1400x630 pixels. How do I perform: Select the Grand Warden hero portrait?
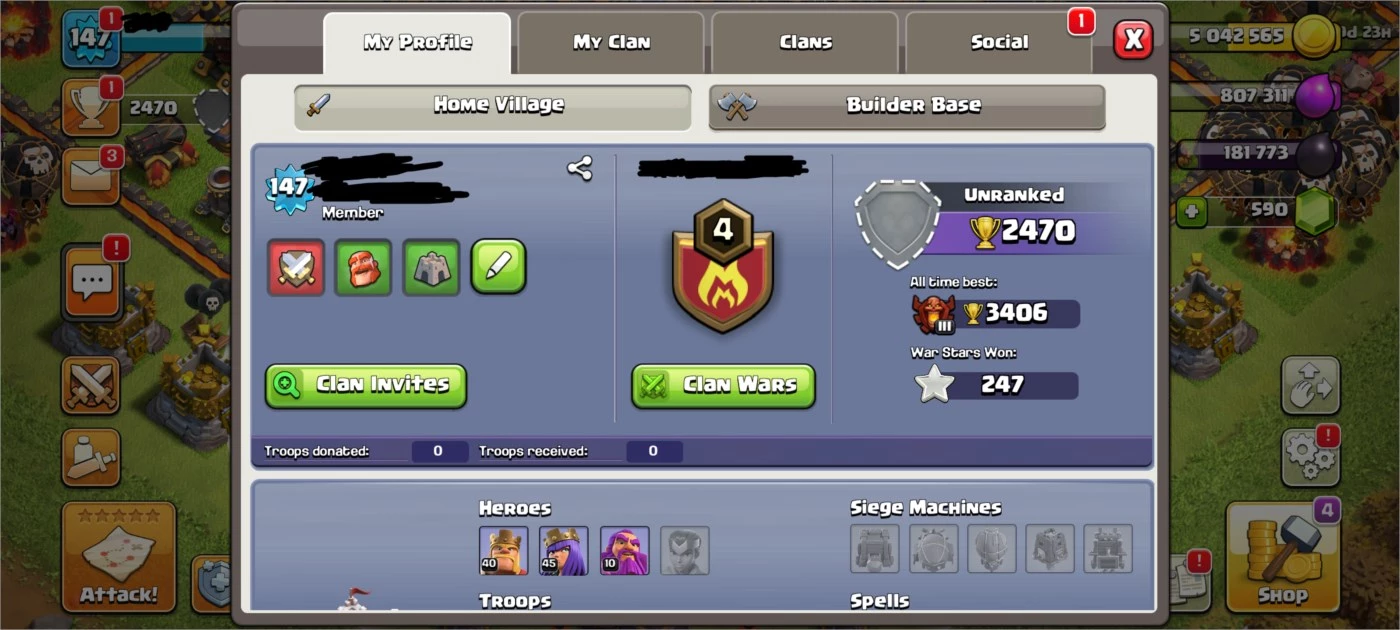[x=624, y=551]
